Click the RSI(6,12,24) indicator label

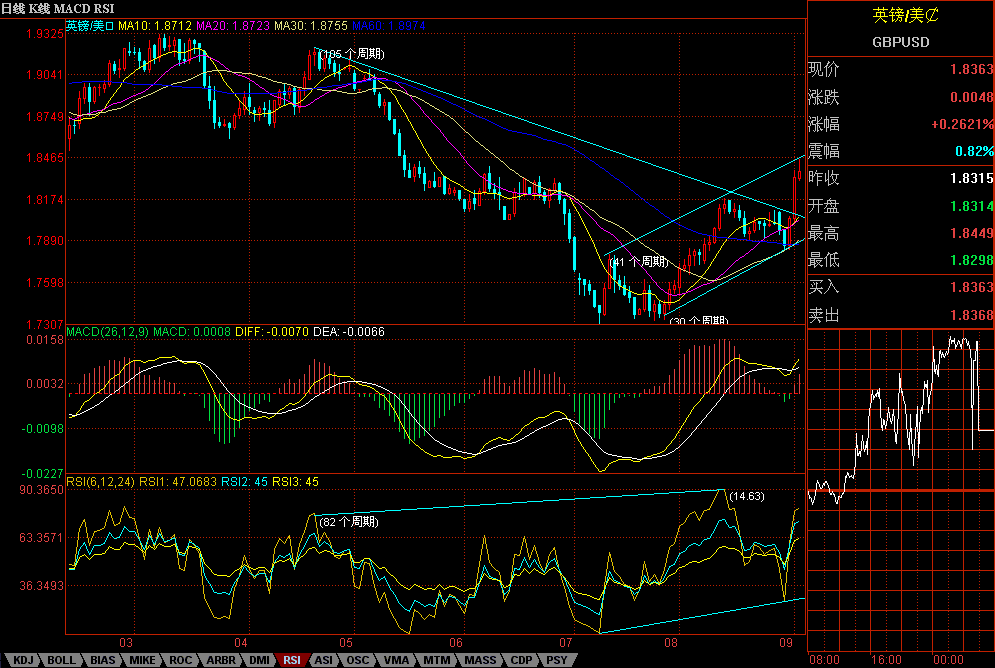pyautogui.click(x=100, y=482)
